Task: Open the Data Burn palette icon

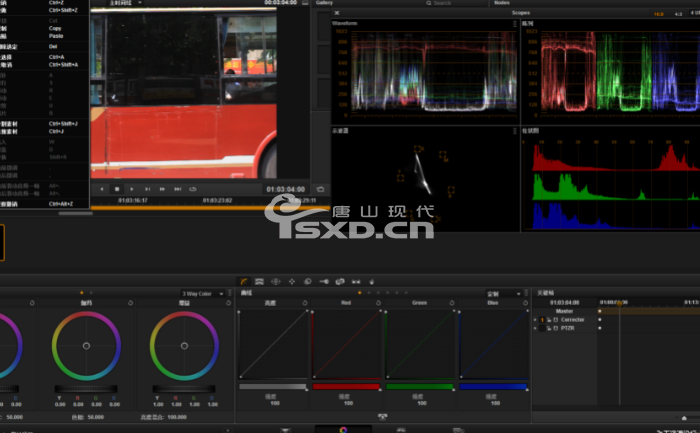Action: [x=371, y=281]
